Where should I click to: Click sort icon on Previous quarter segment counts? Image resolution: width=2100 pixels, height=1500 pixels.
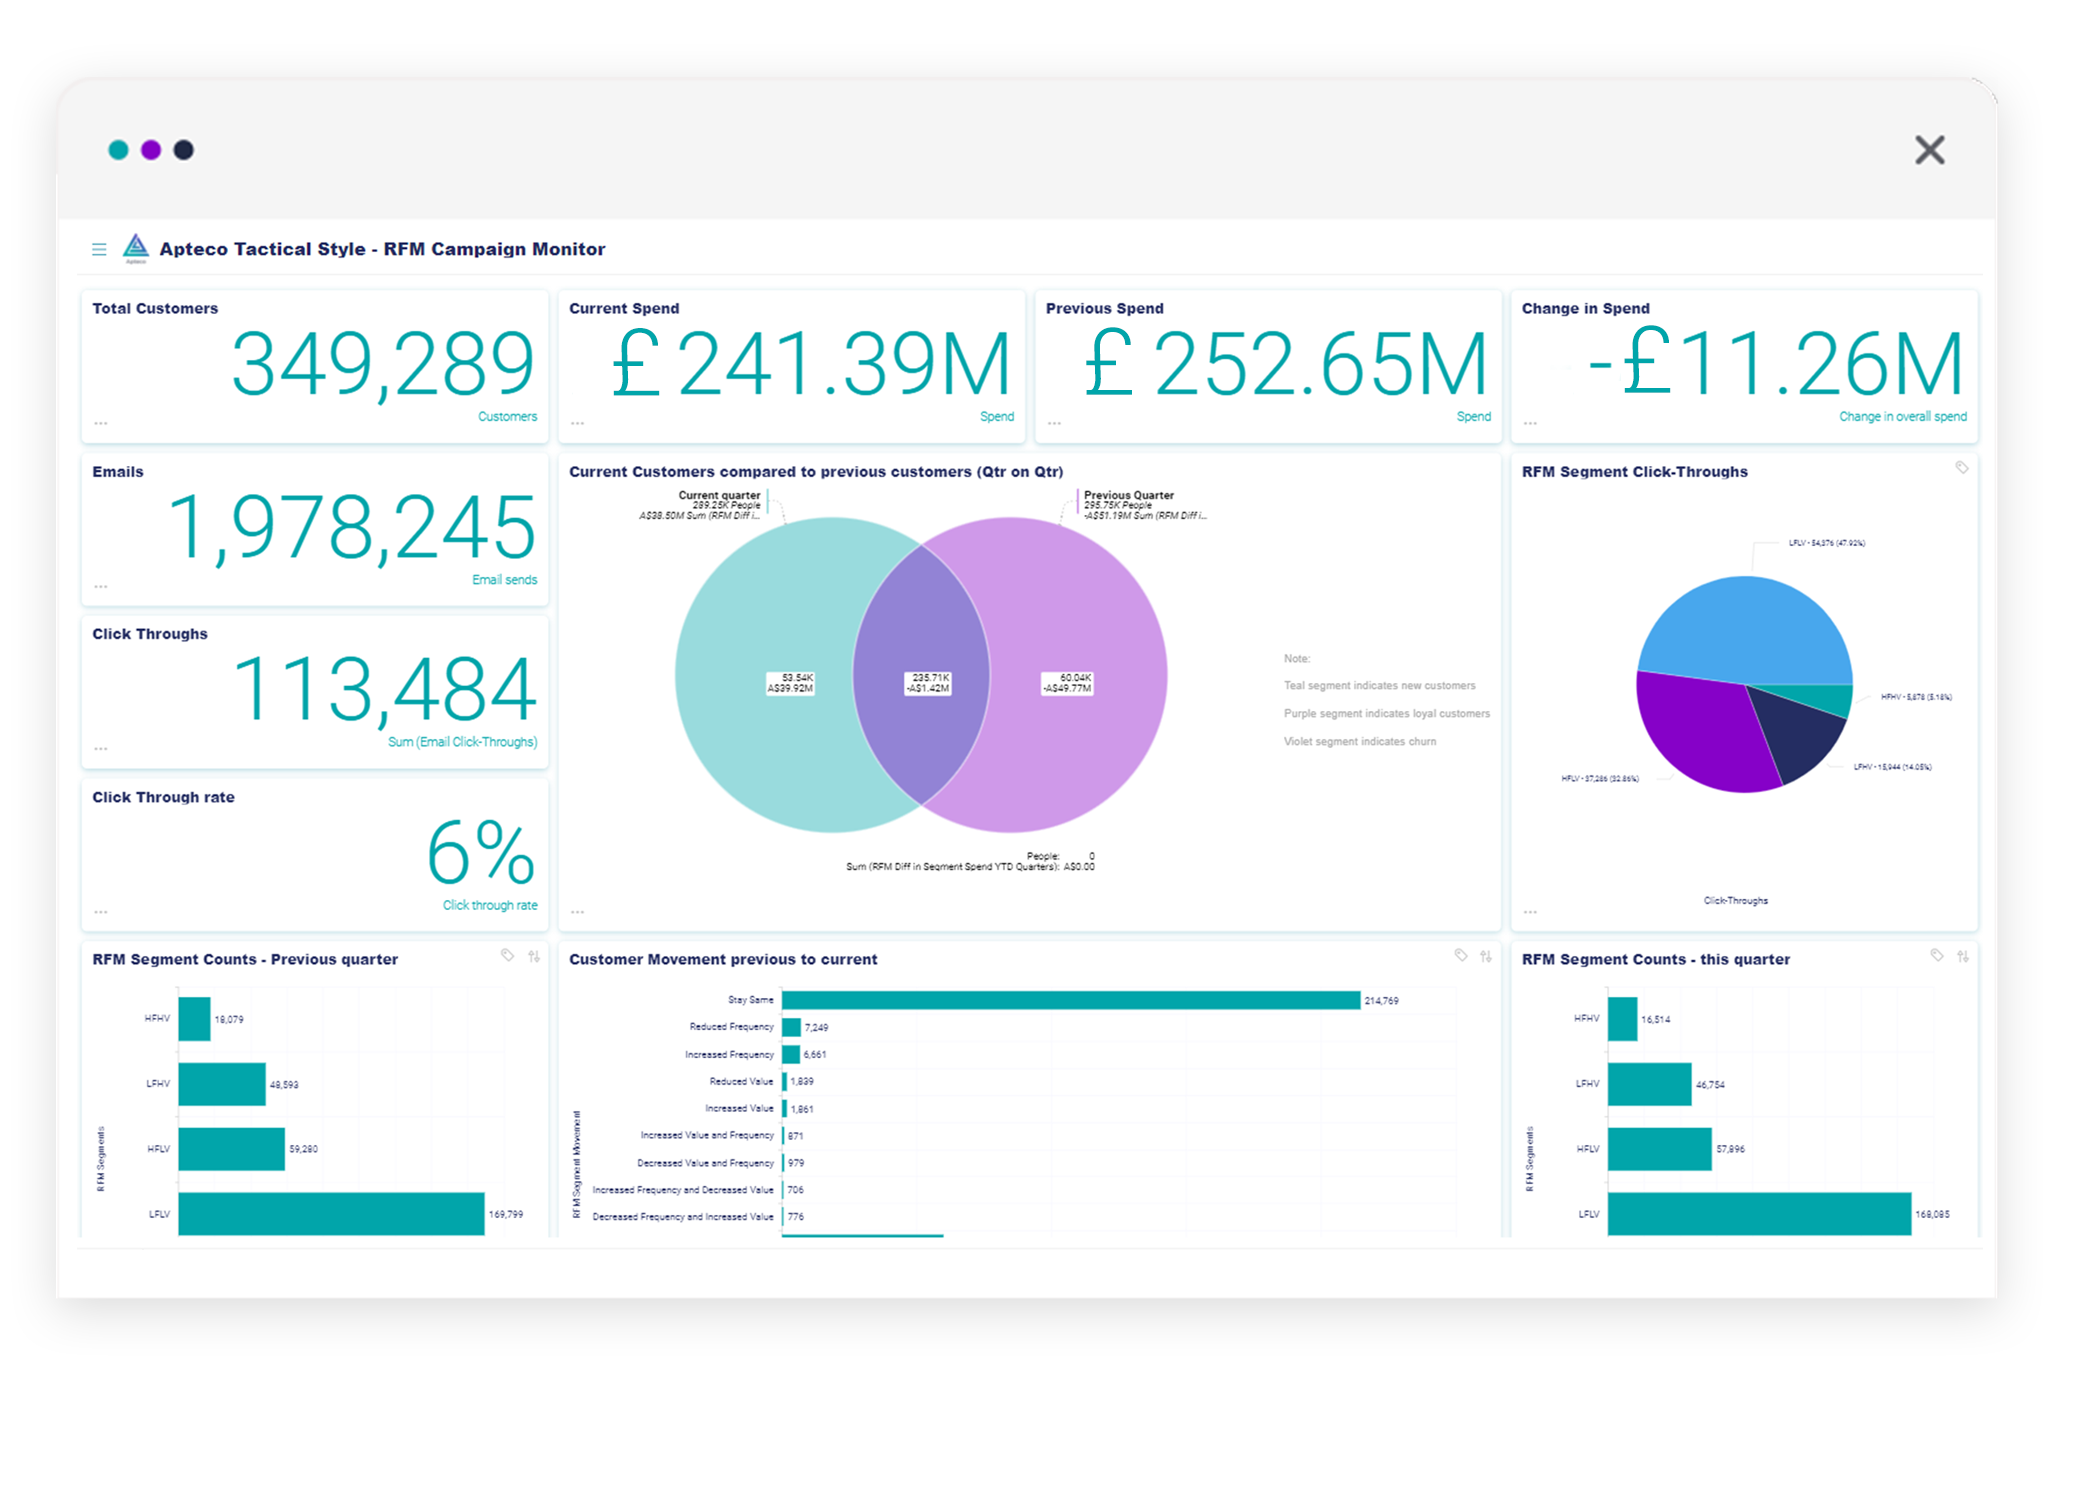(x=534, y=956)
